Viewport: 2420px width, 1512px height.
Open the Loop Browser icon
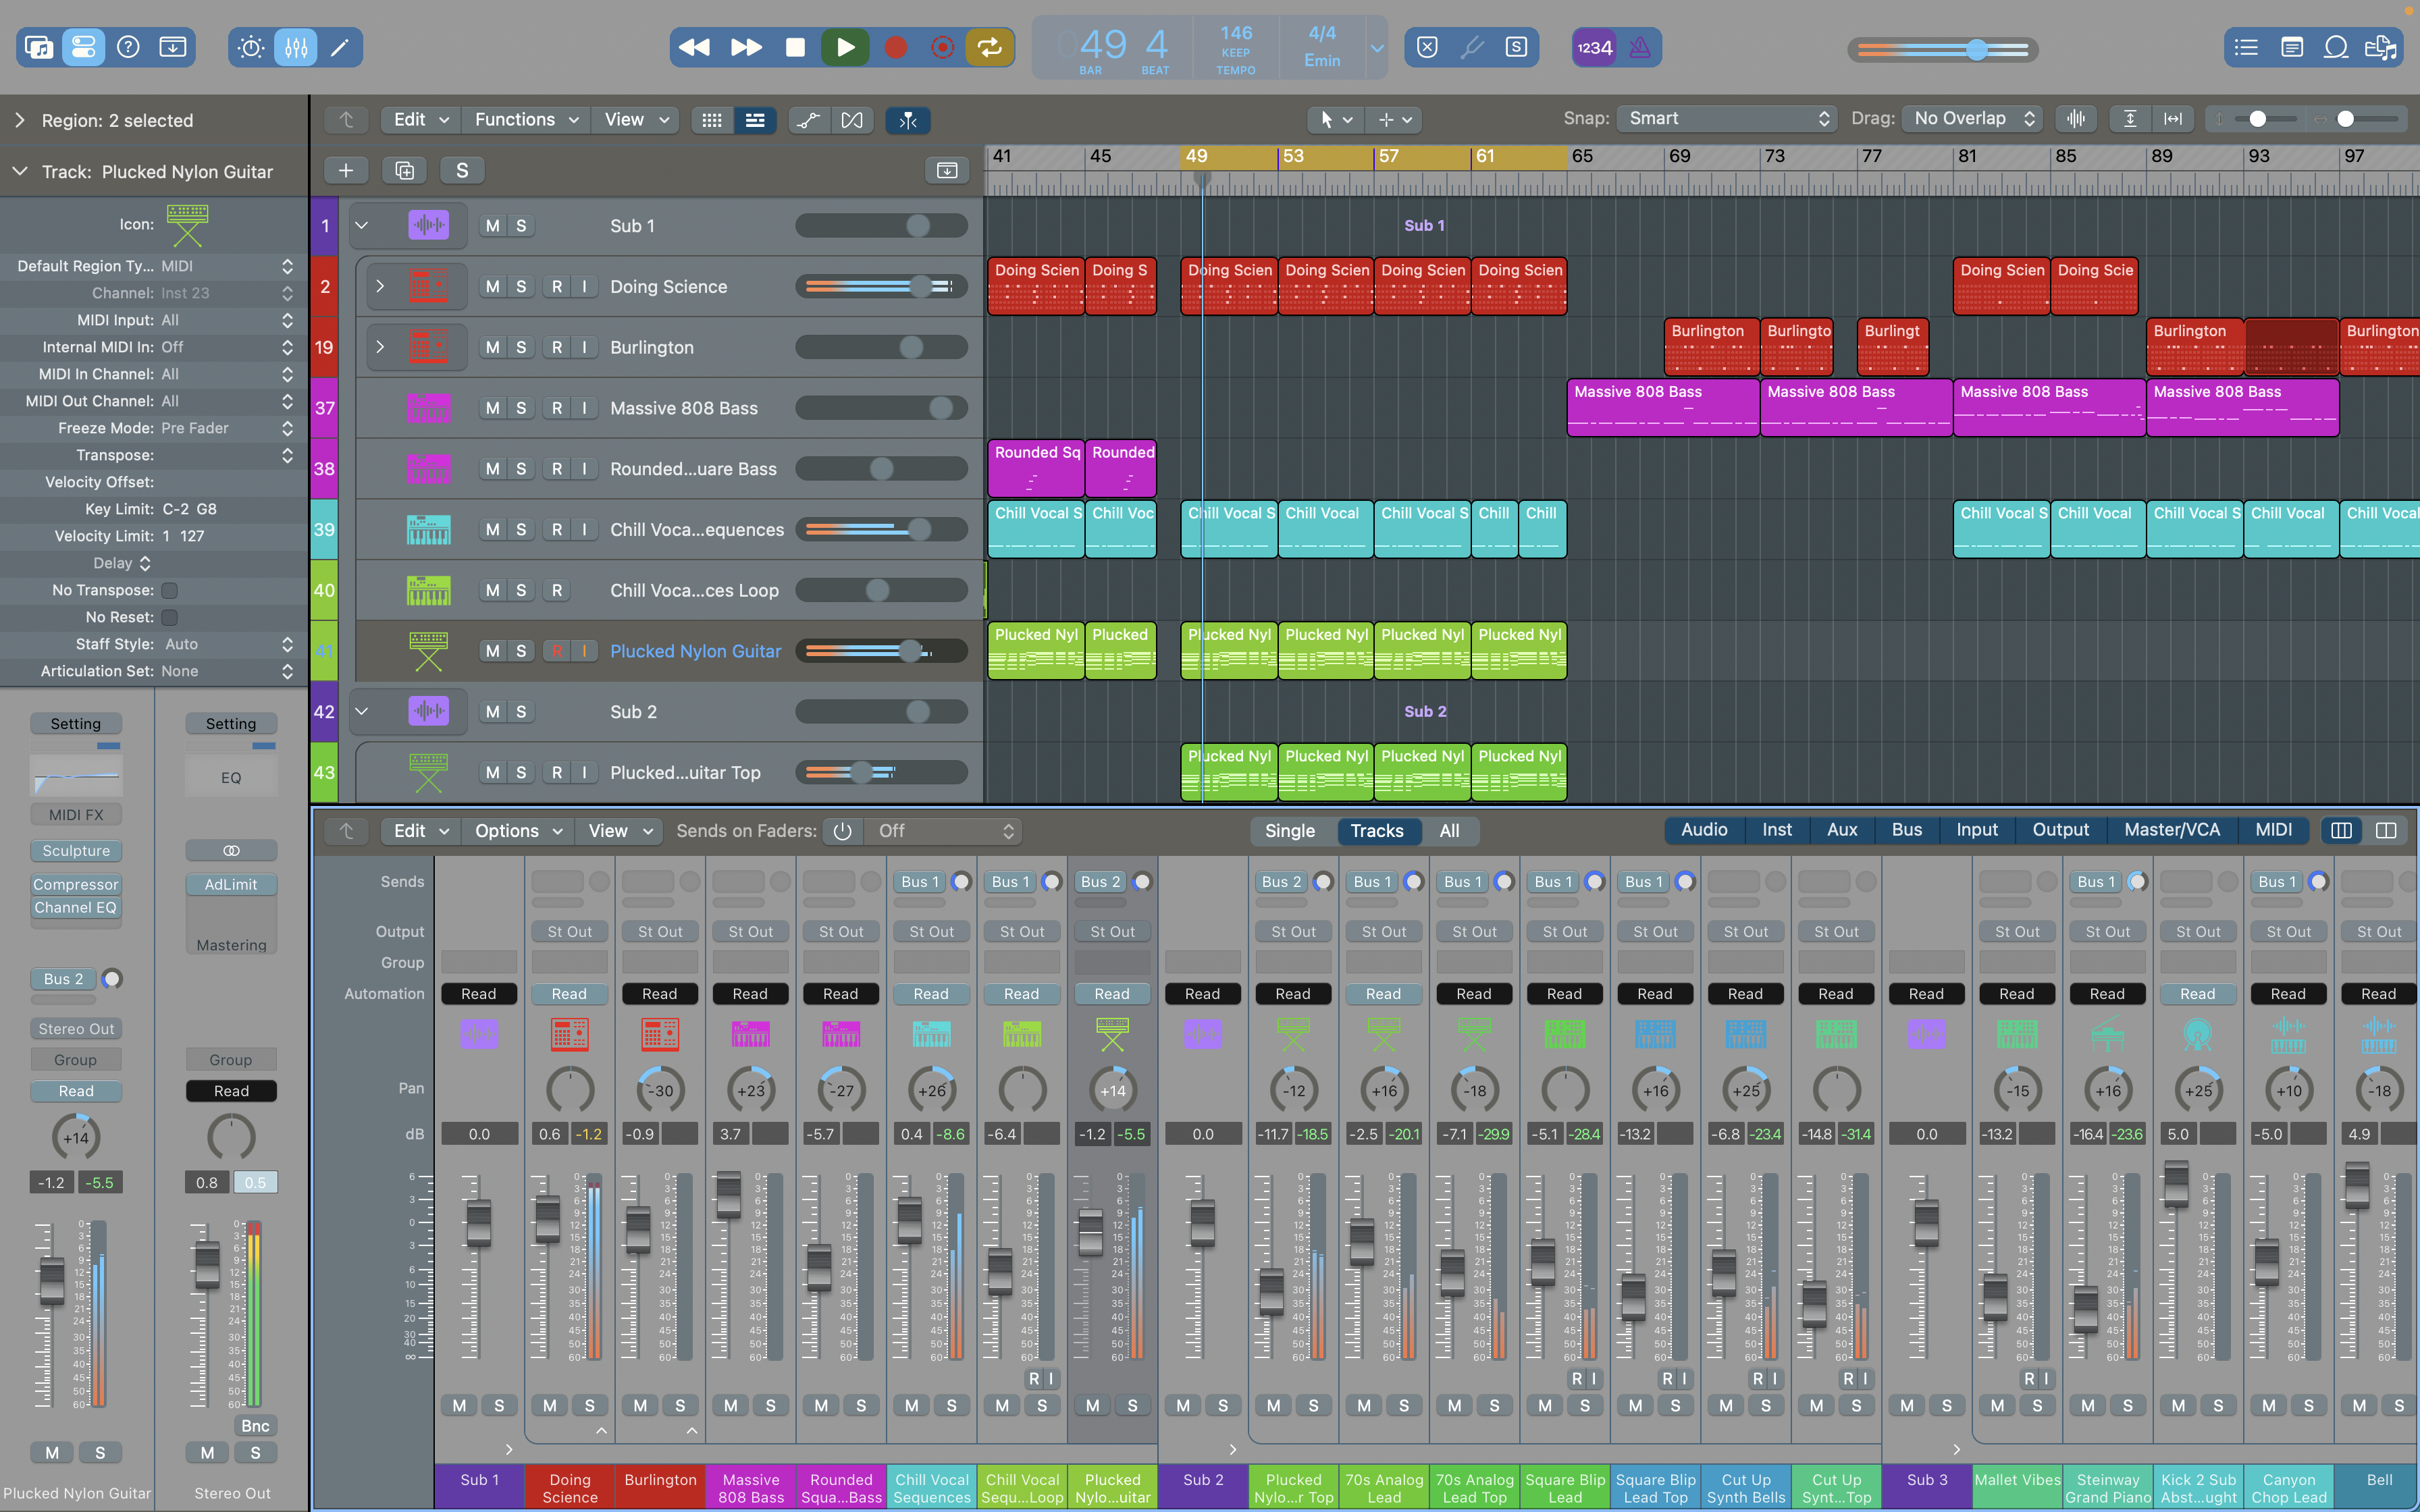tap(2336, 47)
